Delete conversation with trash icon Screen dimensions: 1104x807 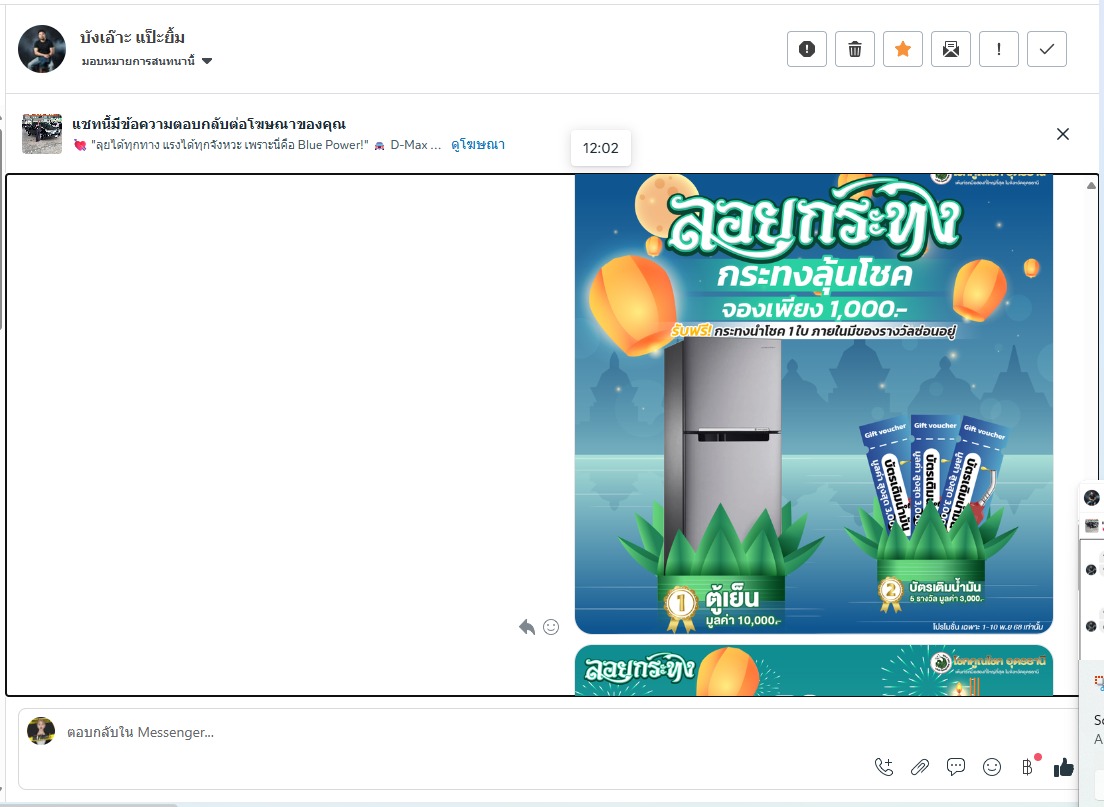tap(855, 49)
